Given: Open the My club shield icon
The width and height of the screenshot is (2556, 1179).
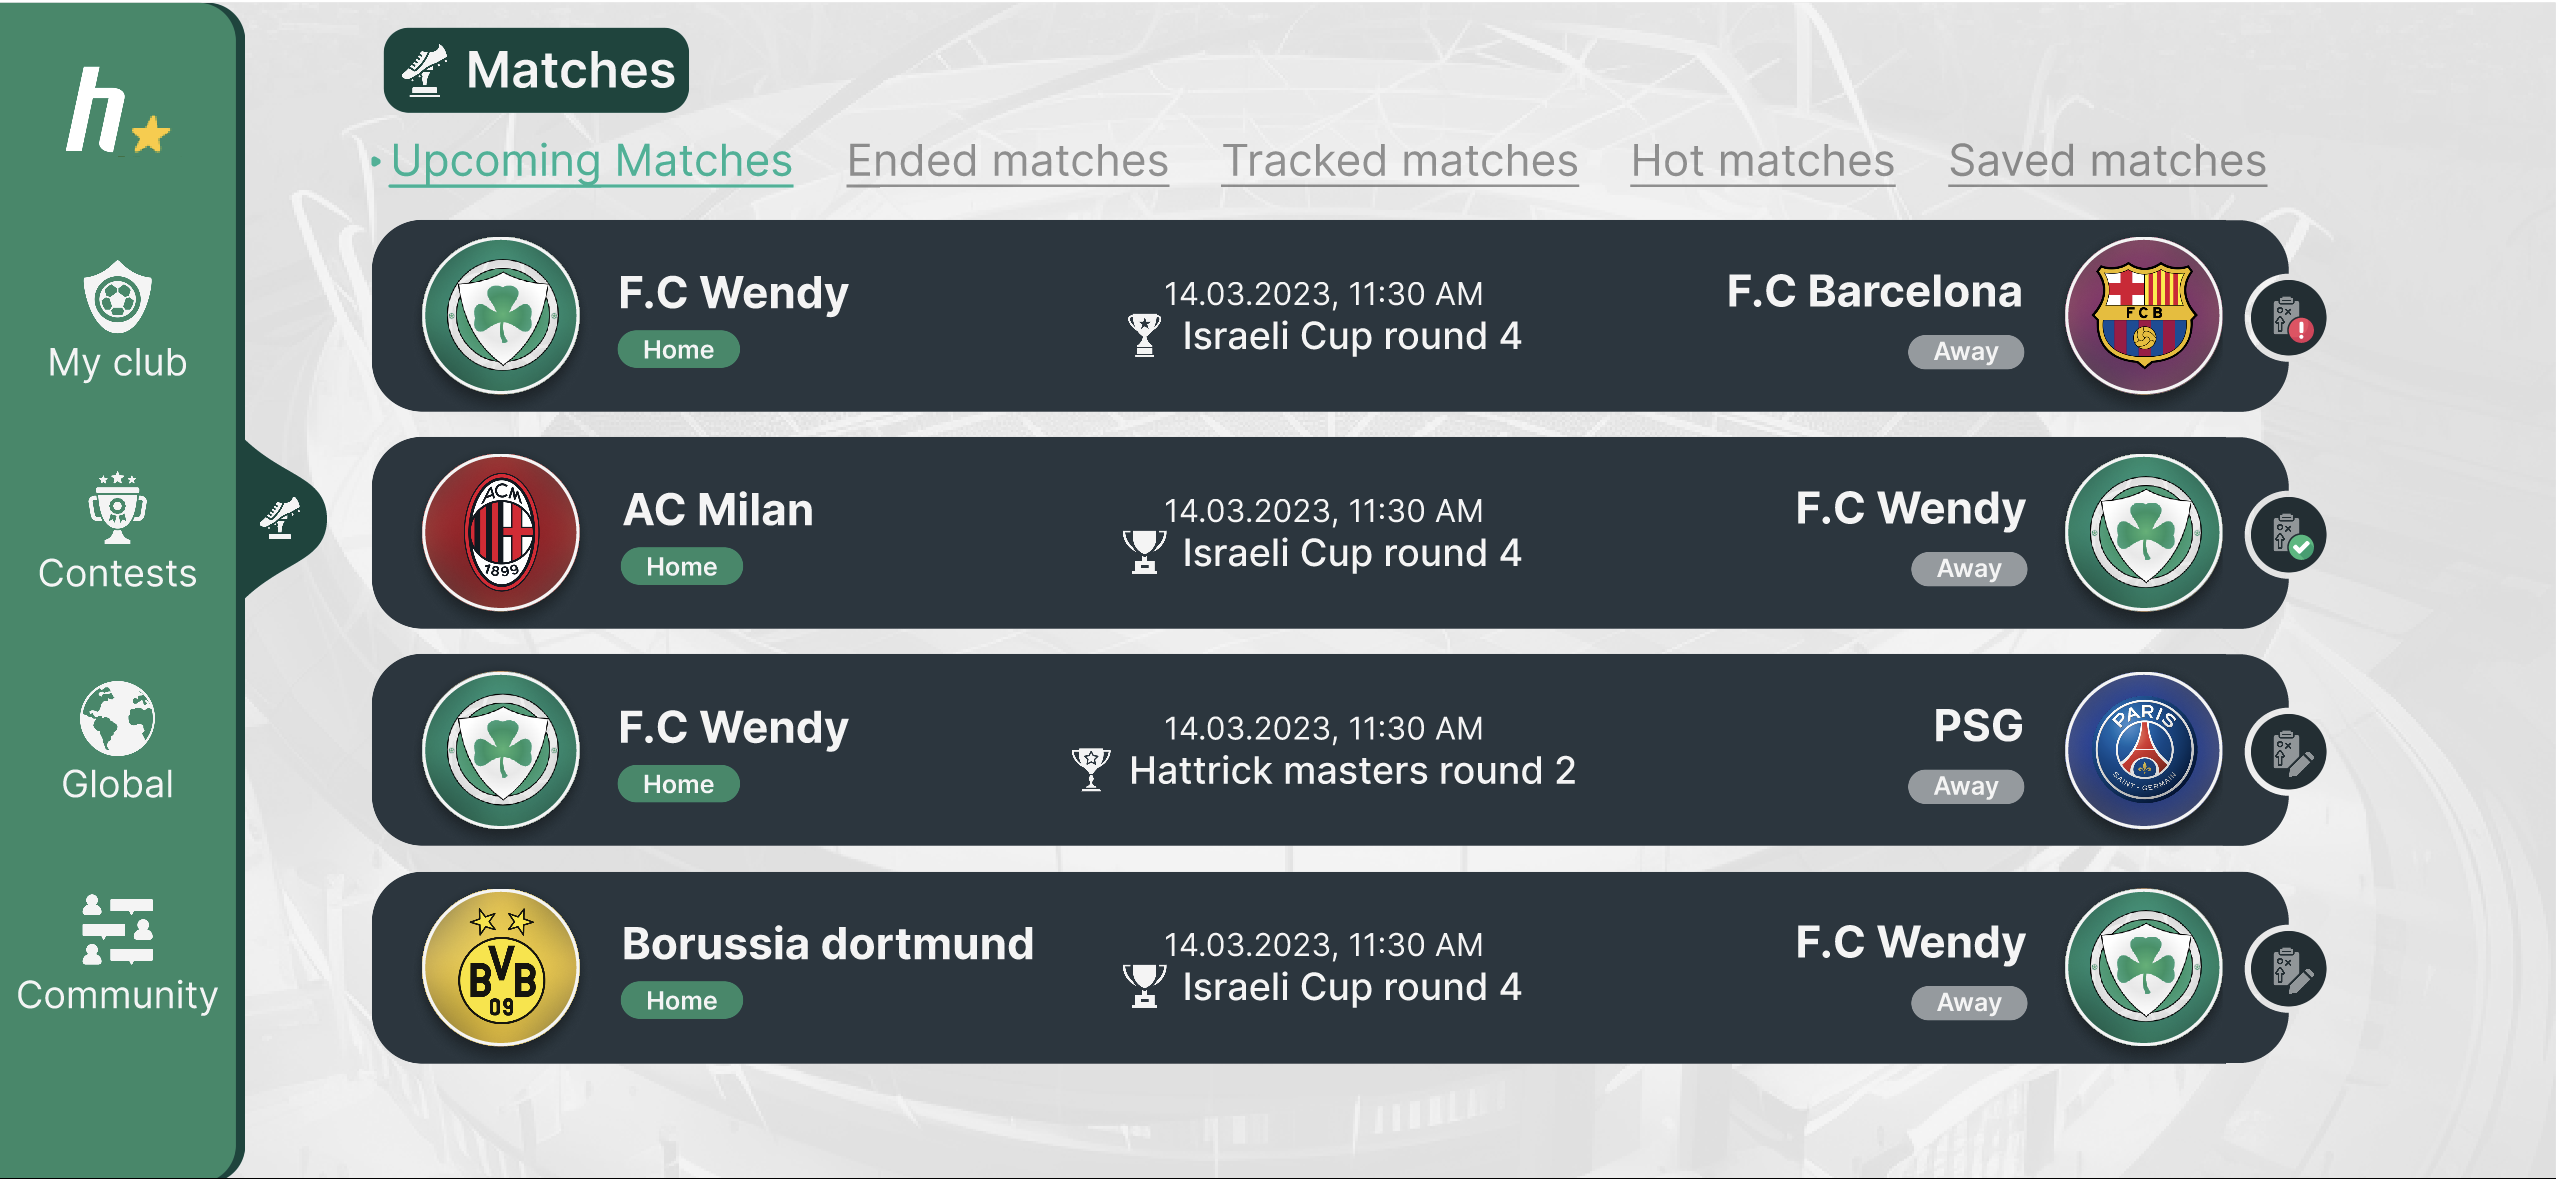Looking at the screenshot, I should 117,296.
